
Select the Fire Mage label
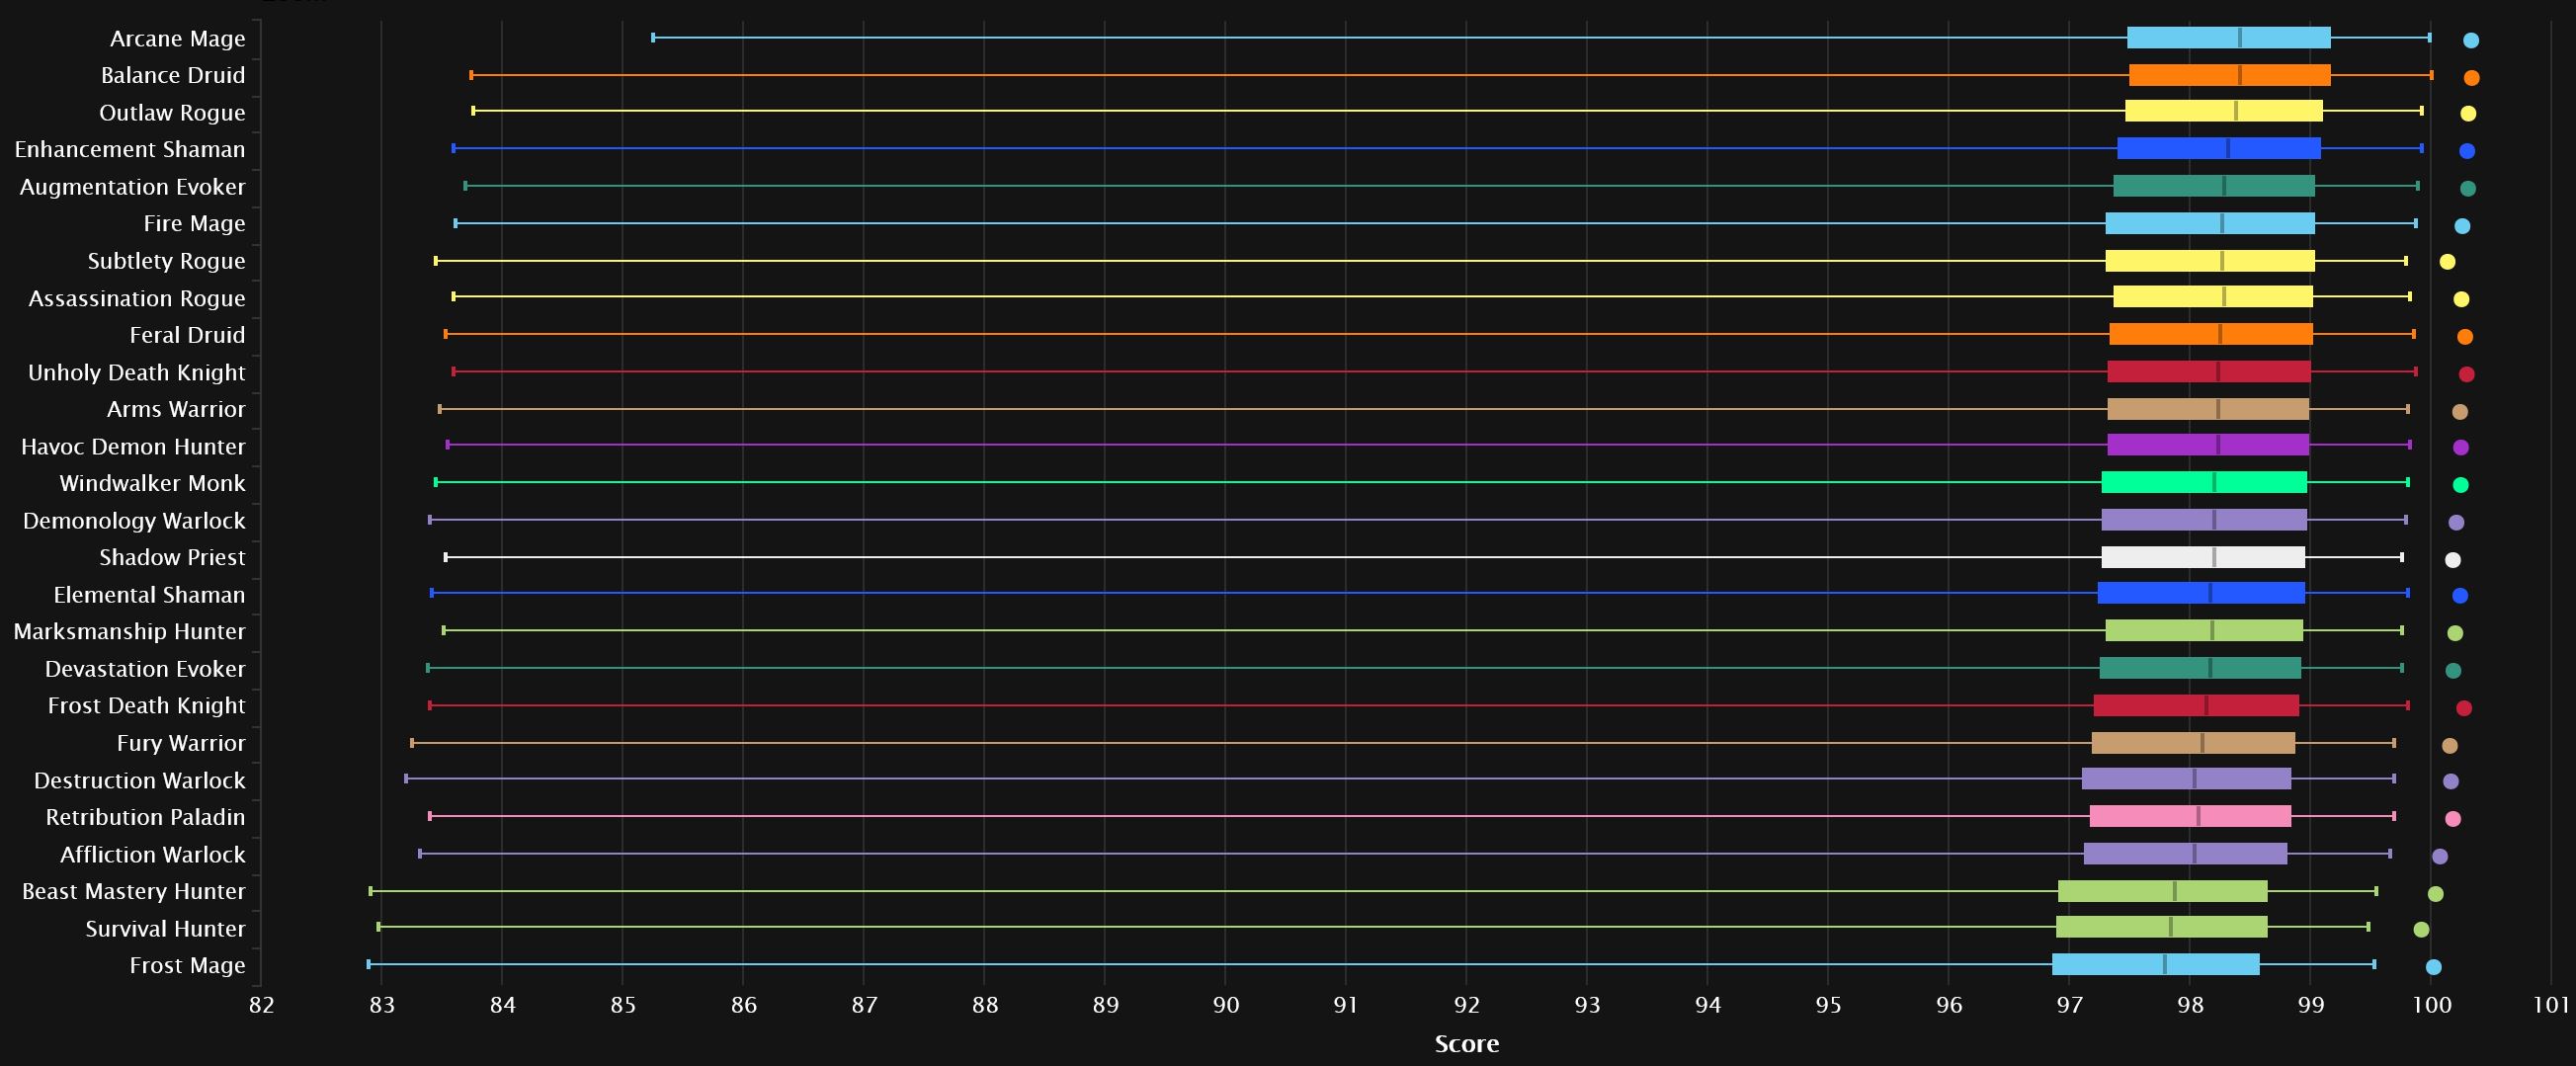194,224
